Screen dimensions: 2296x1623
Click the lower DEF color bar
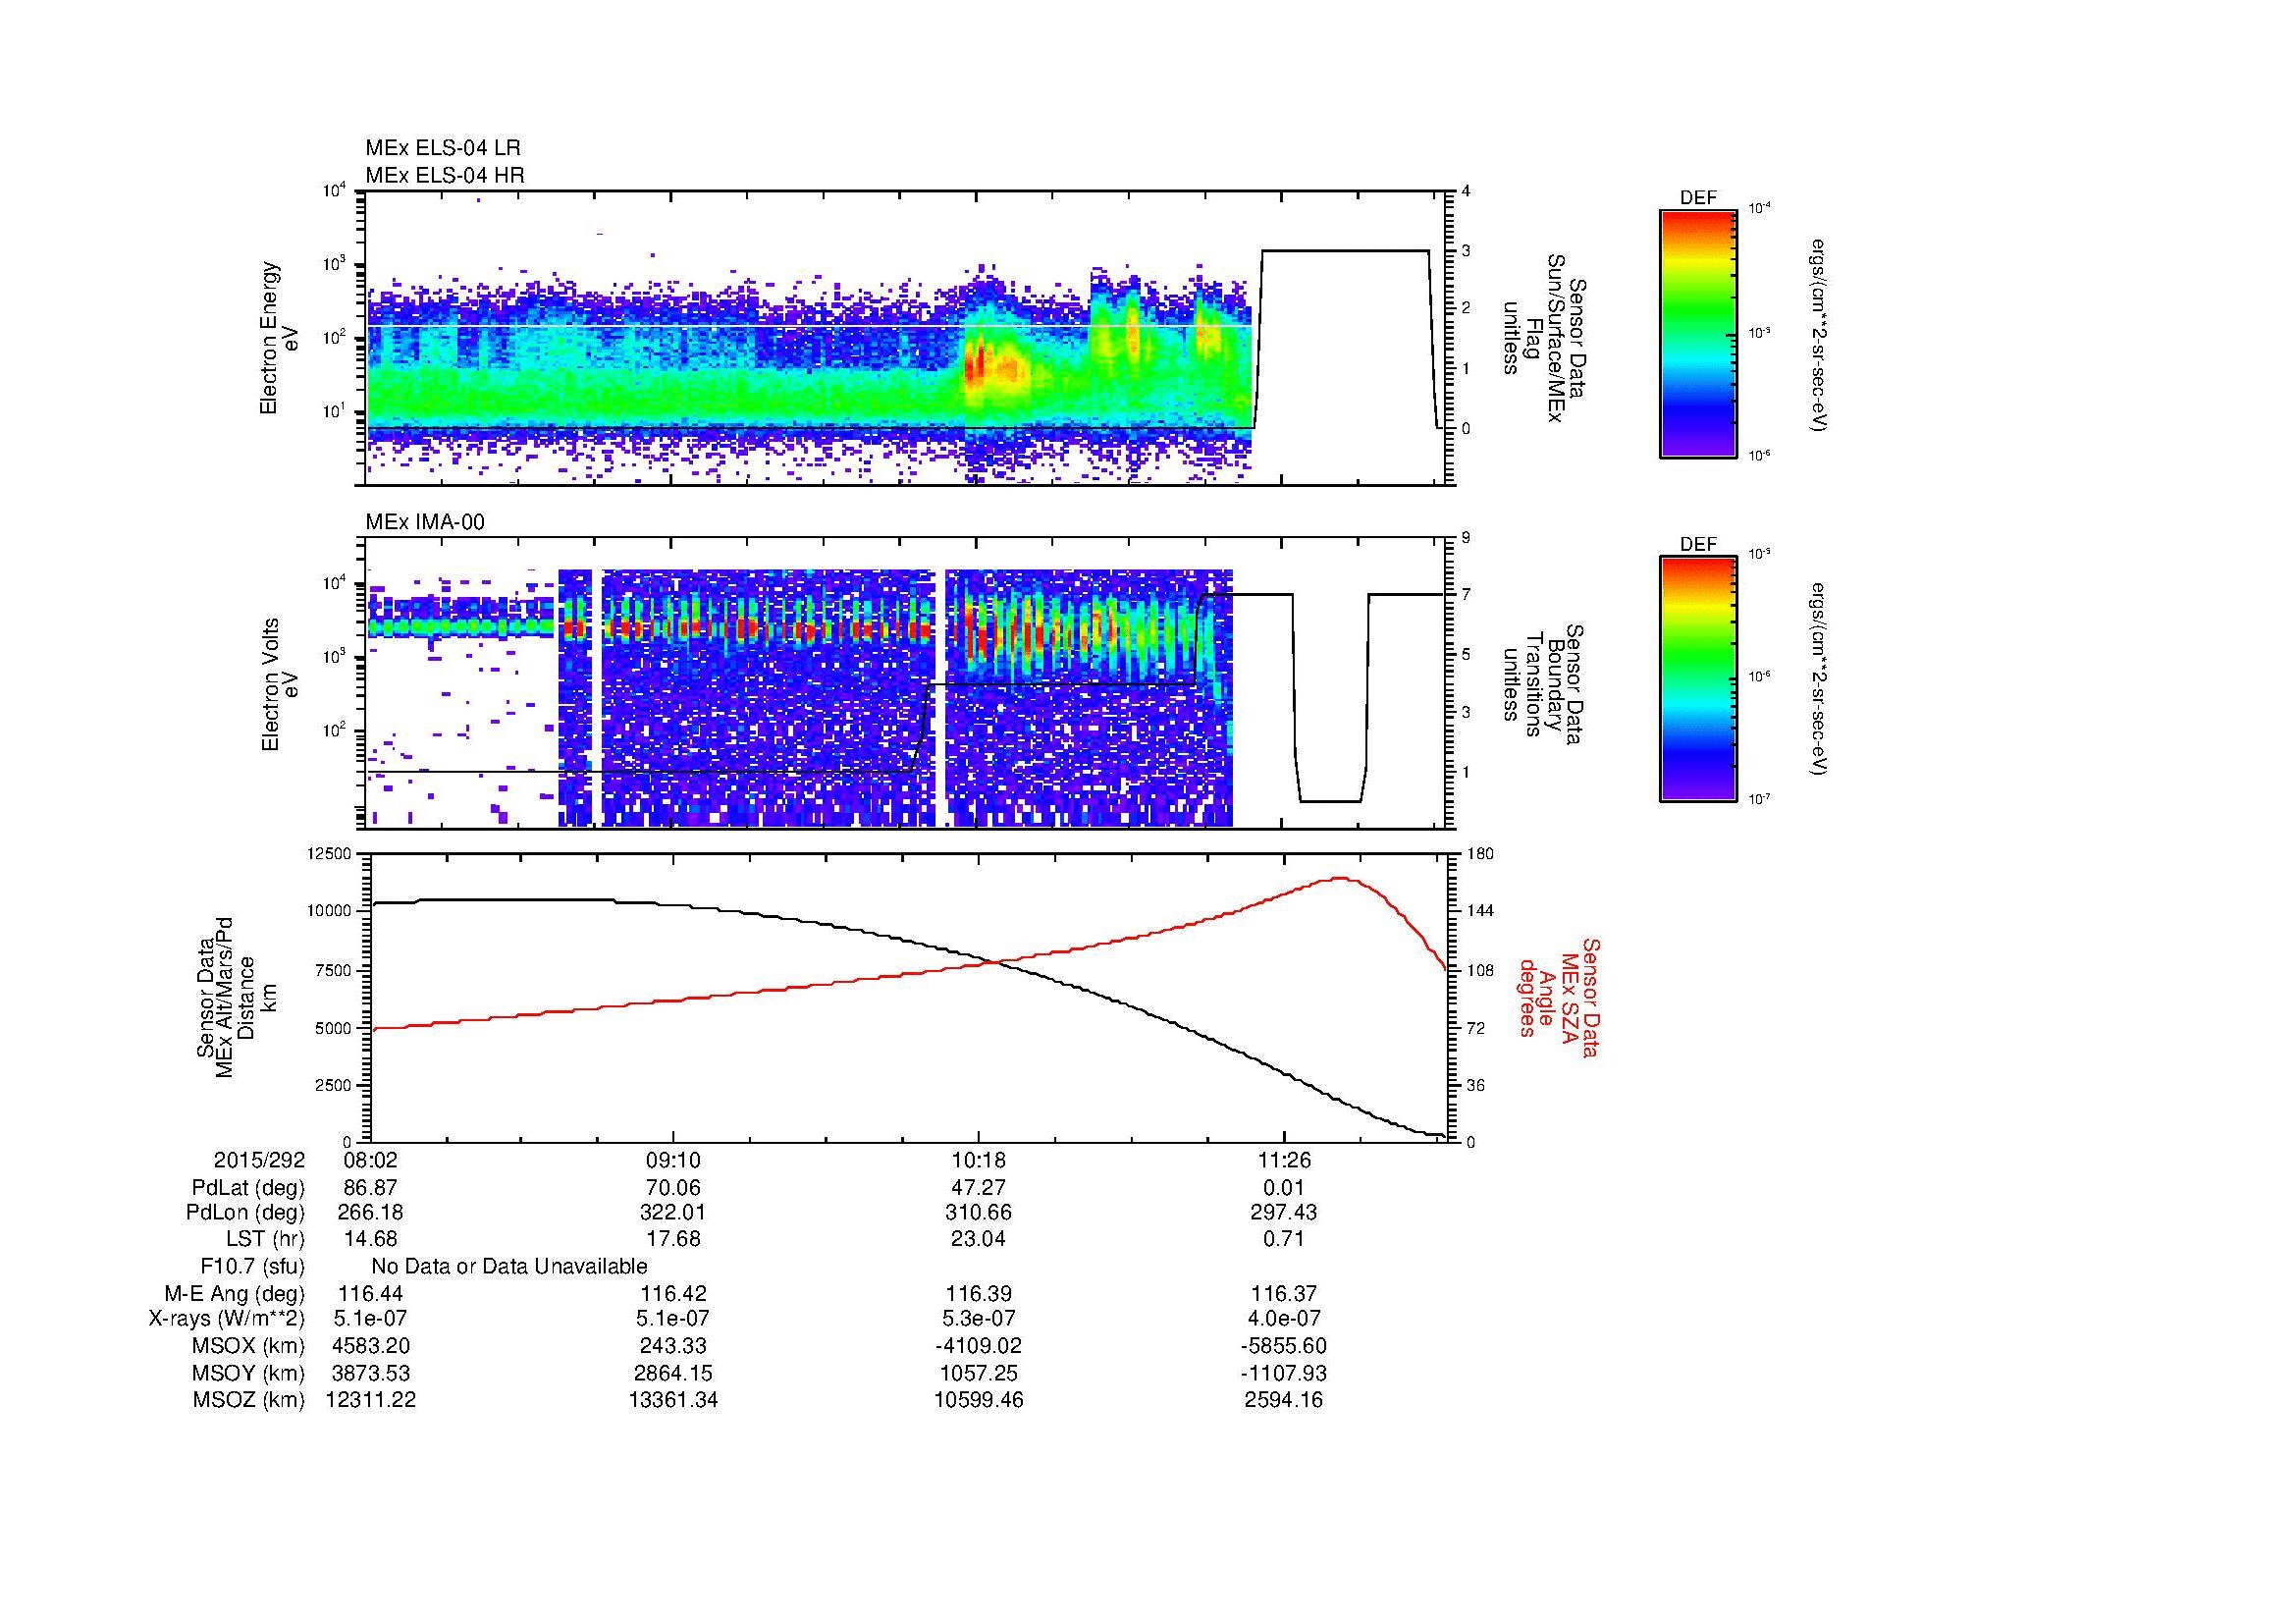pyautogui.click(x=1698, y=679)
